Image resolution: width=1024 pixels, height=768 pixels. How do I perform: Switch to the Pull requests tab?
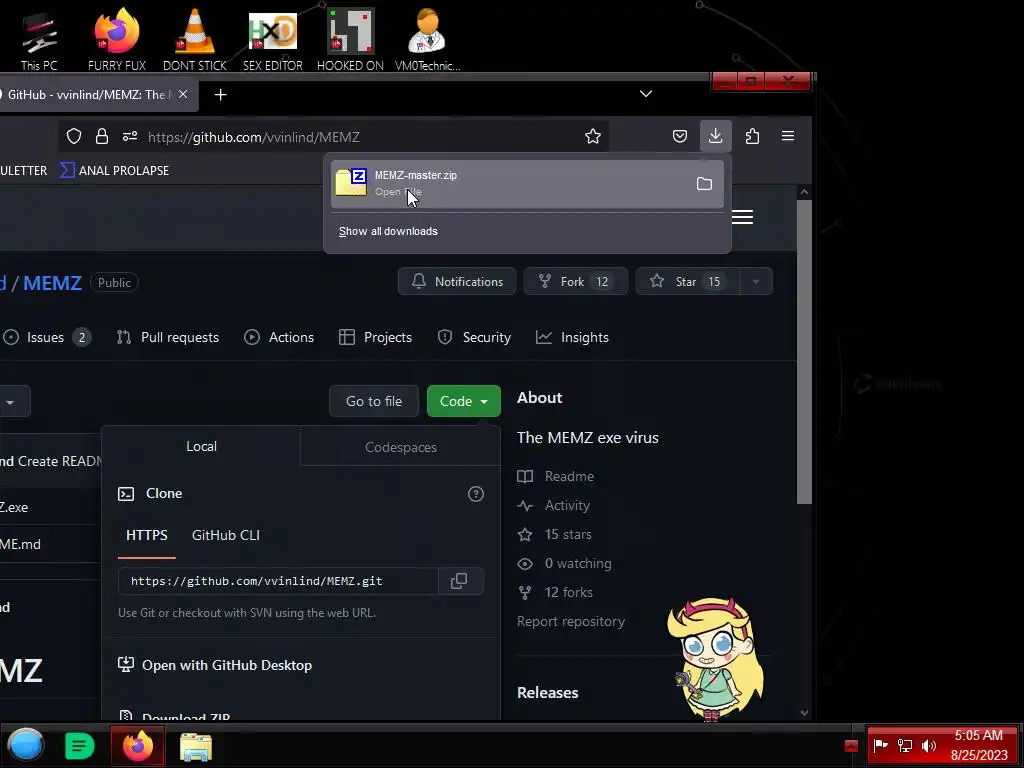(168, 337)
